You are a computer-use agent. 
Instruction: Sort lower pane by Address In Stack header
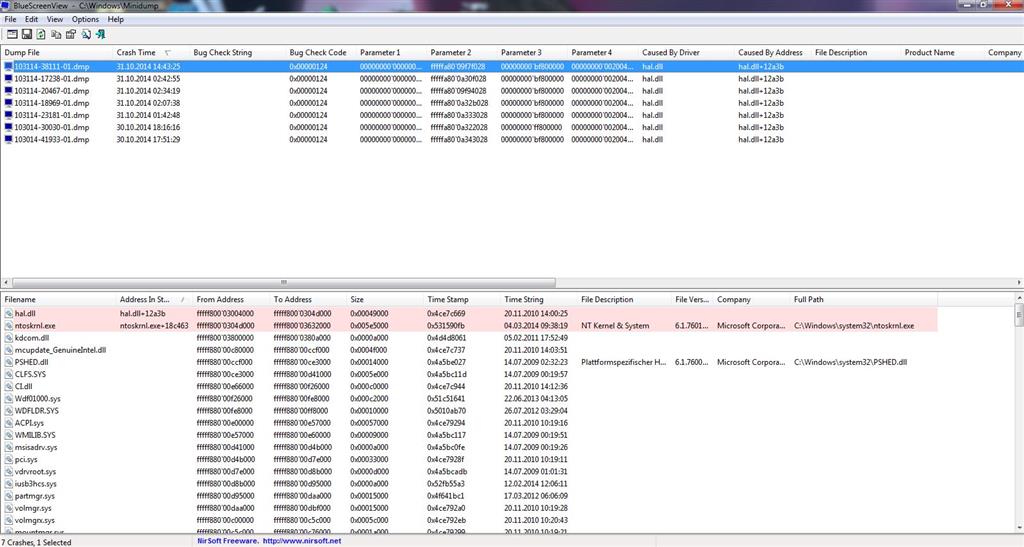[154, 300]
